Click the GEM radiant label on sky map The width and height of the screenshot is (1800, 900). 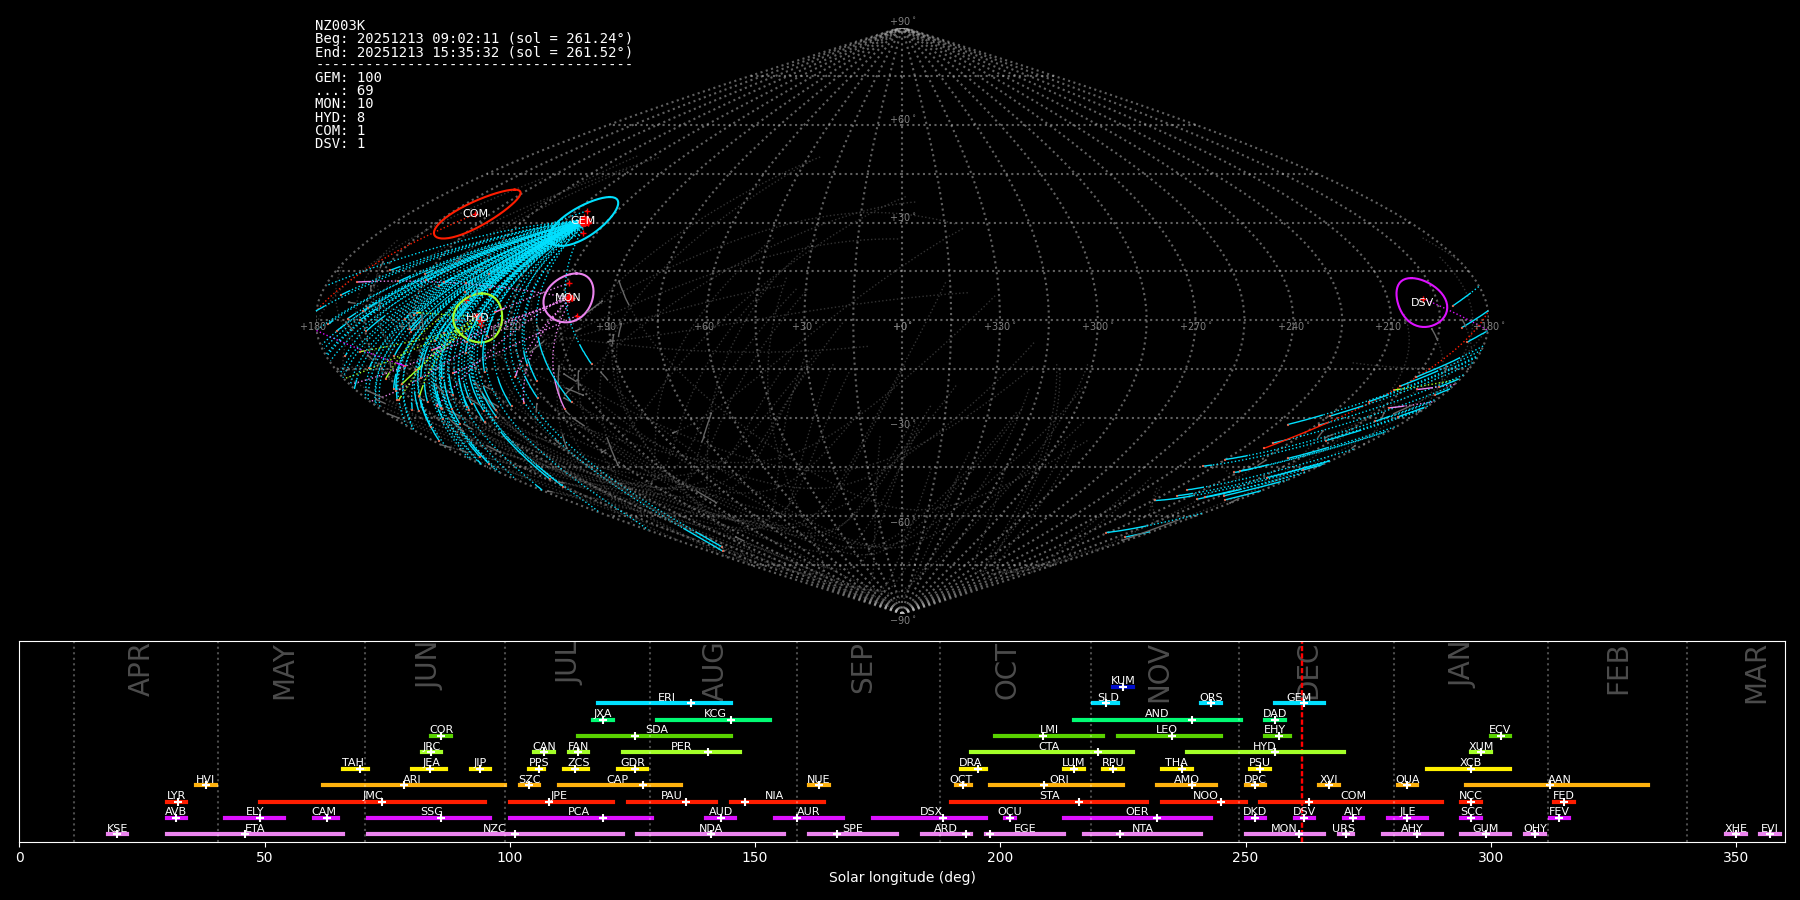coord(583,221)
